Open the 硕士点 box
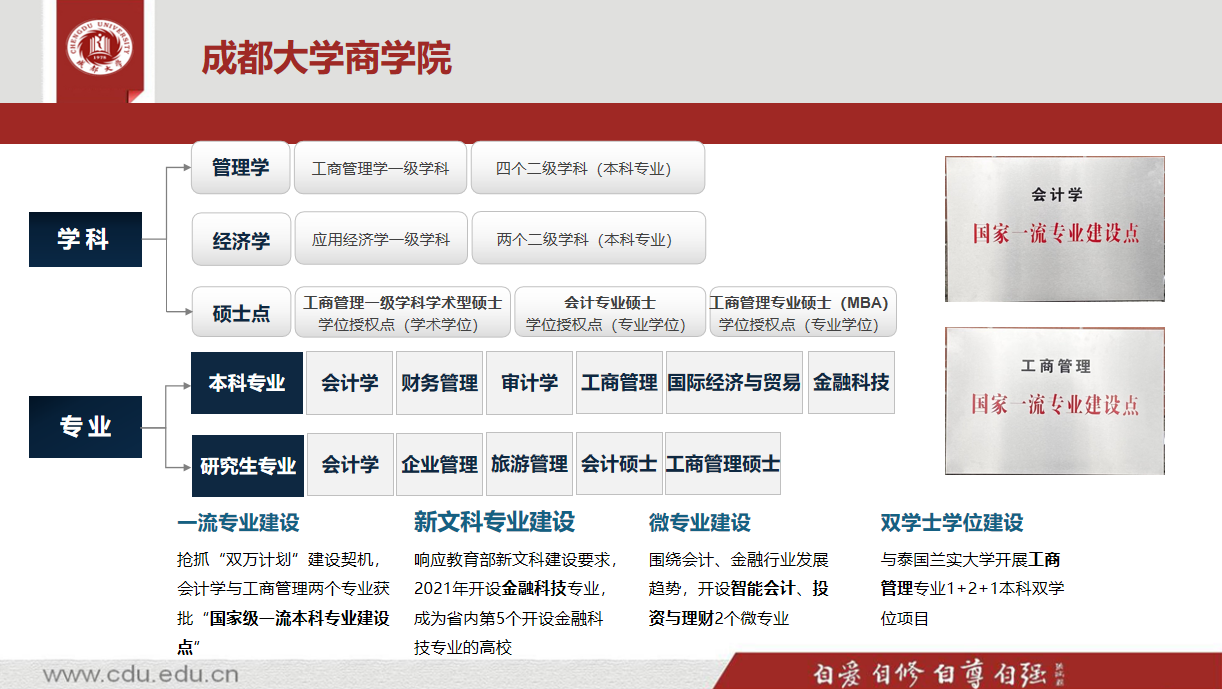 [241, 313]
